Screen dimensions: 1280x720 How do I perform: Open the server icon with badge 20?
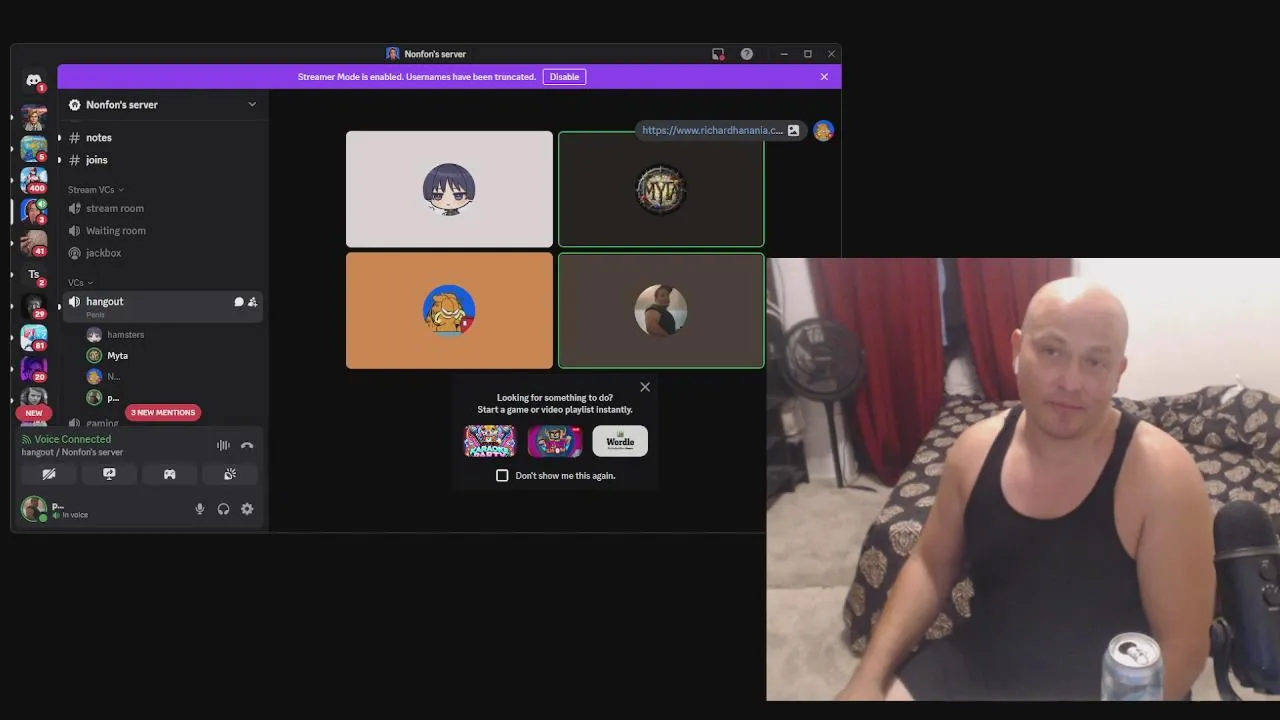pos(34,369)
